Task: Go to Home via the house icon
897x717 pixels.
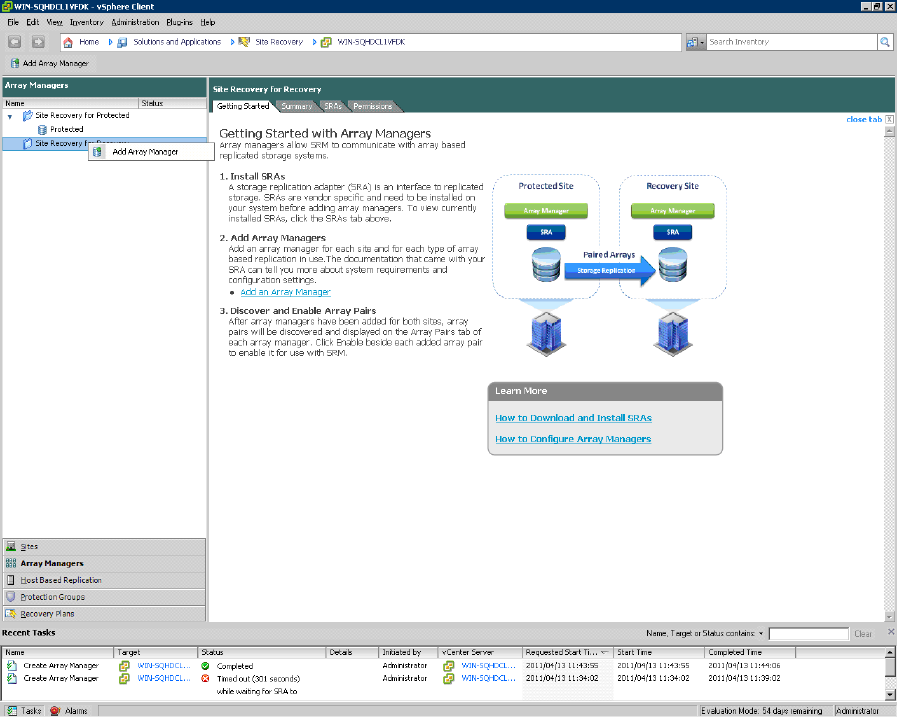Action: pyautogui.click(x=68, y=42)
